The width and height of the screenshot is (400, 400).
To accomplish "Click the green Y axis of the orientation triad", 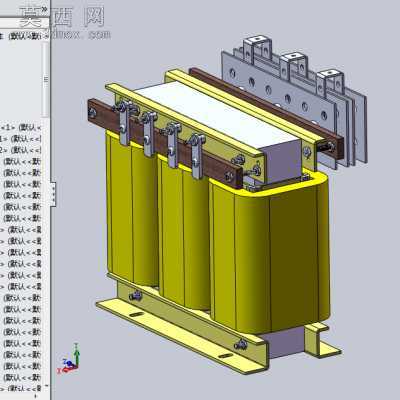I will click(77, 354).
